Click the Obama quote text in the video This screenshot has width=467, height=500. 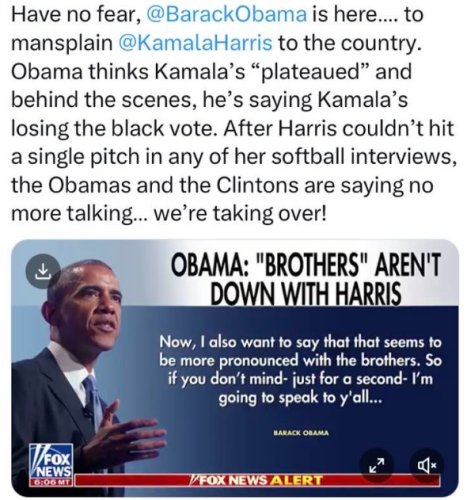coord(301,370)
